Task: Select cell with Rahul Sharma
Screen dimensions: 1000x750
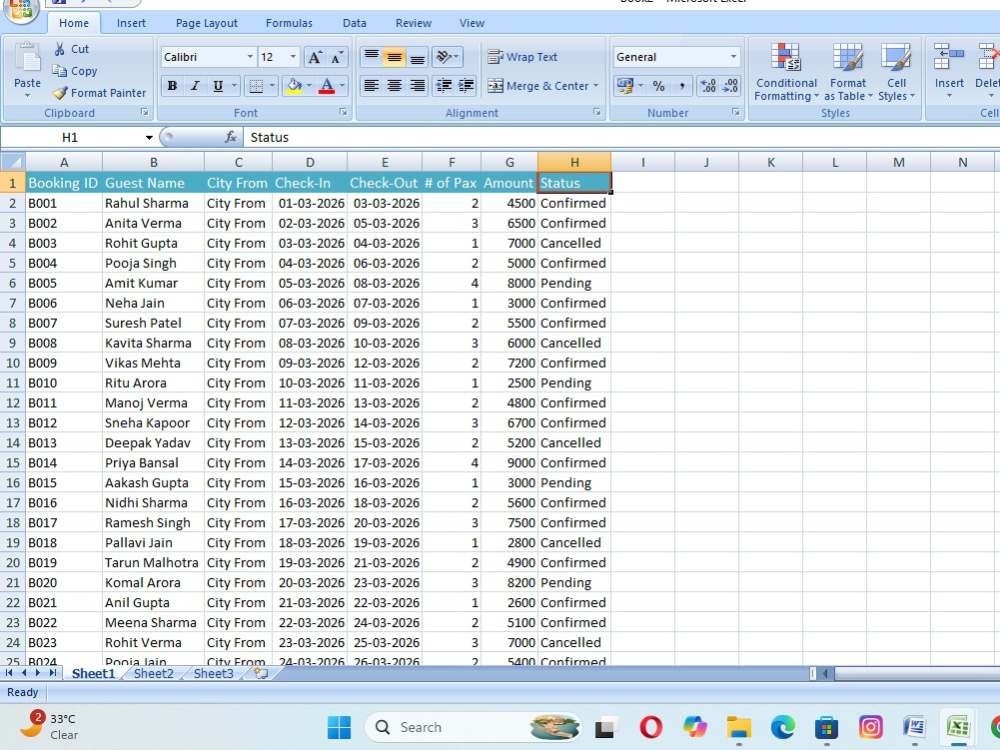Action: pyautogui.click(x=153, y=203)
